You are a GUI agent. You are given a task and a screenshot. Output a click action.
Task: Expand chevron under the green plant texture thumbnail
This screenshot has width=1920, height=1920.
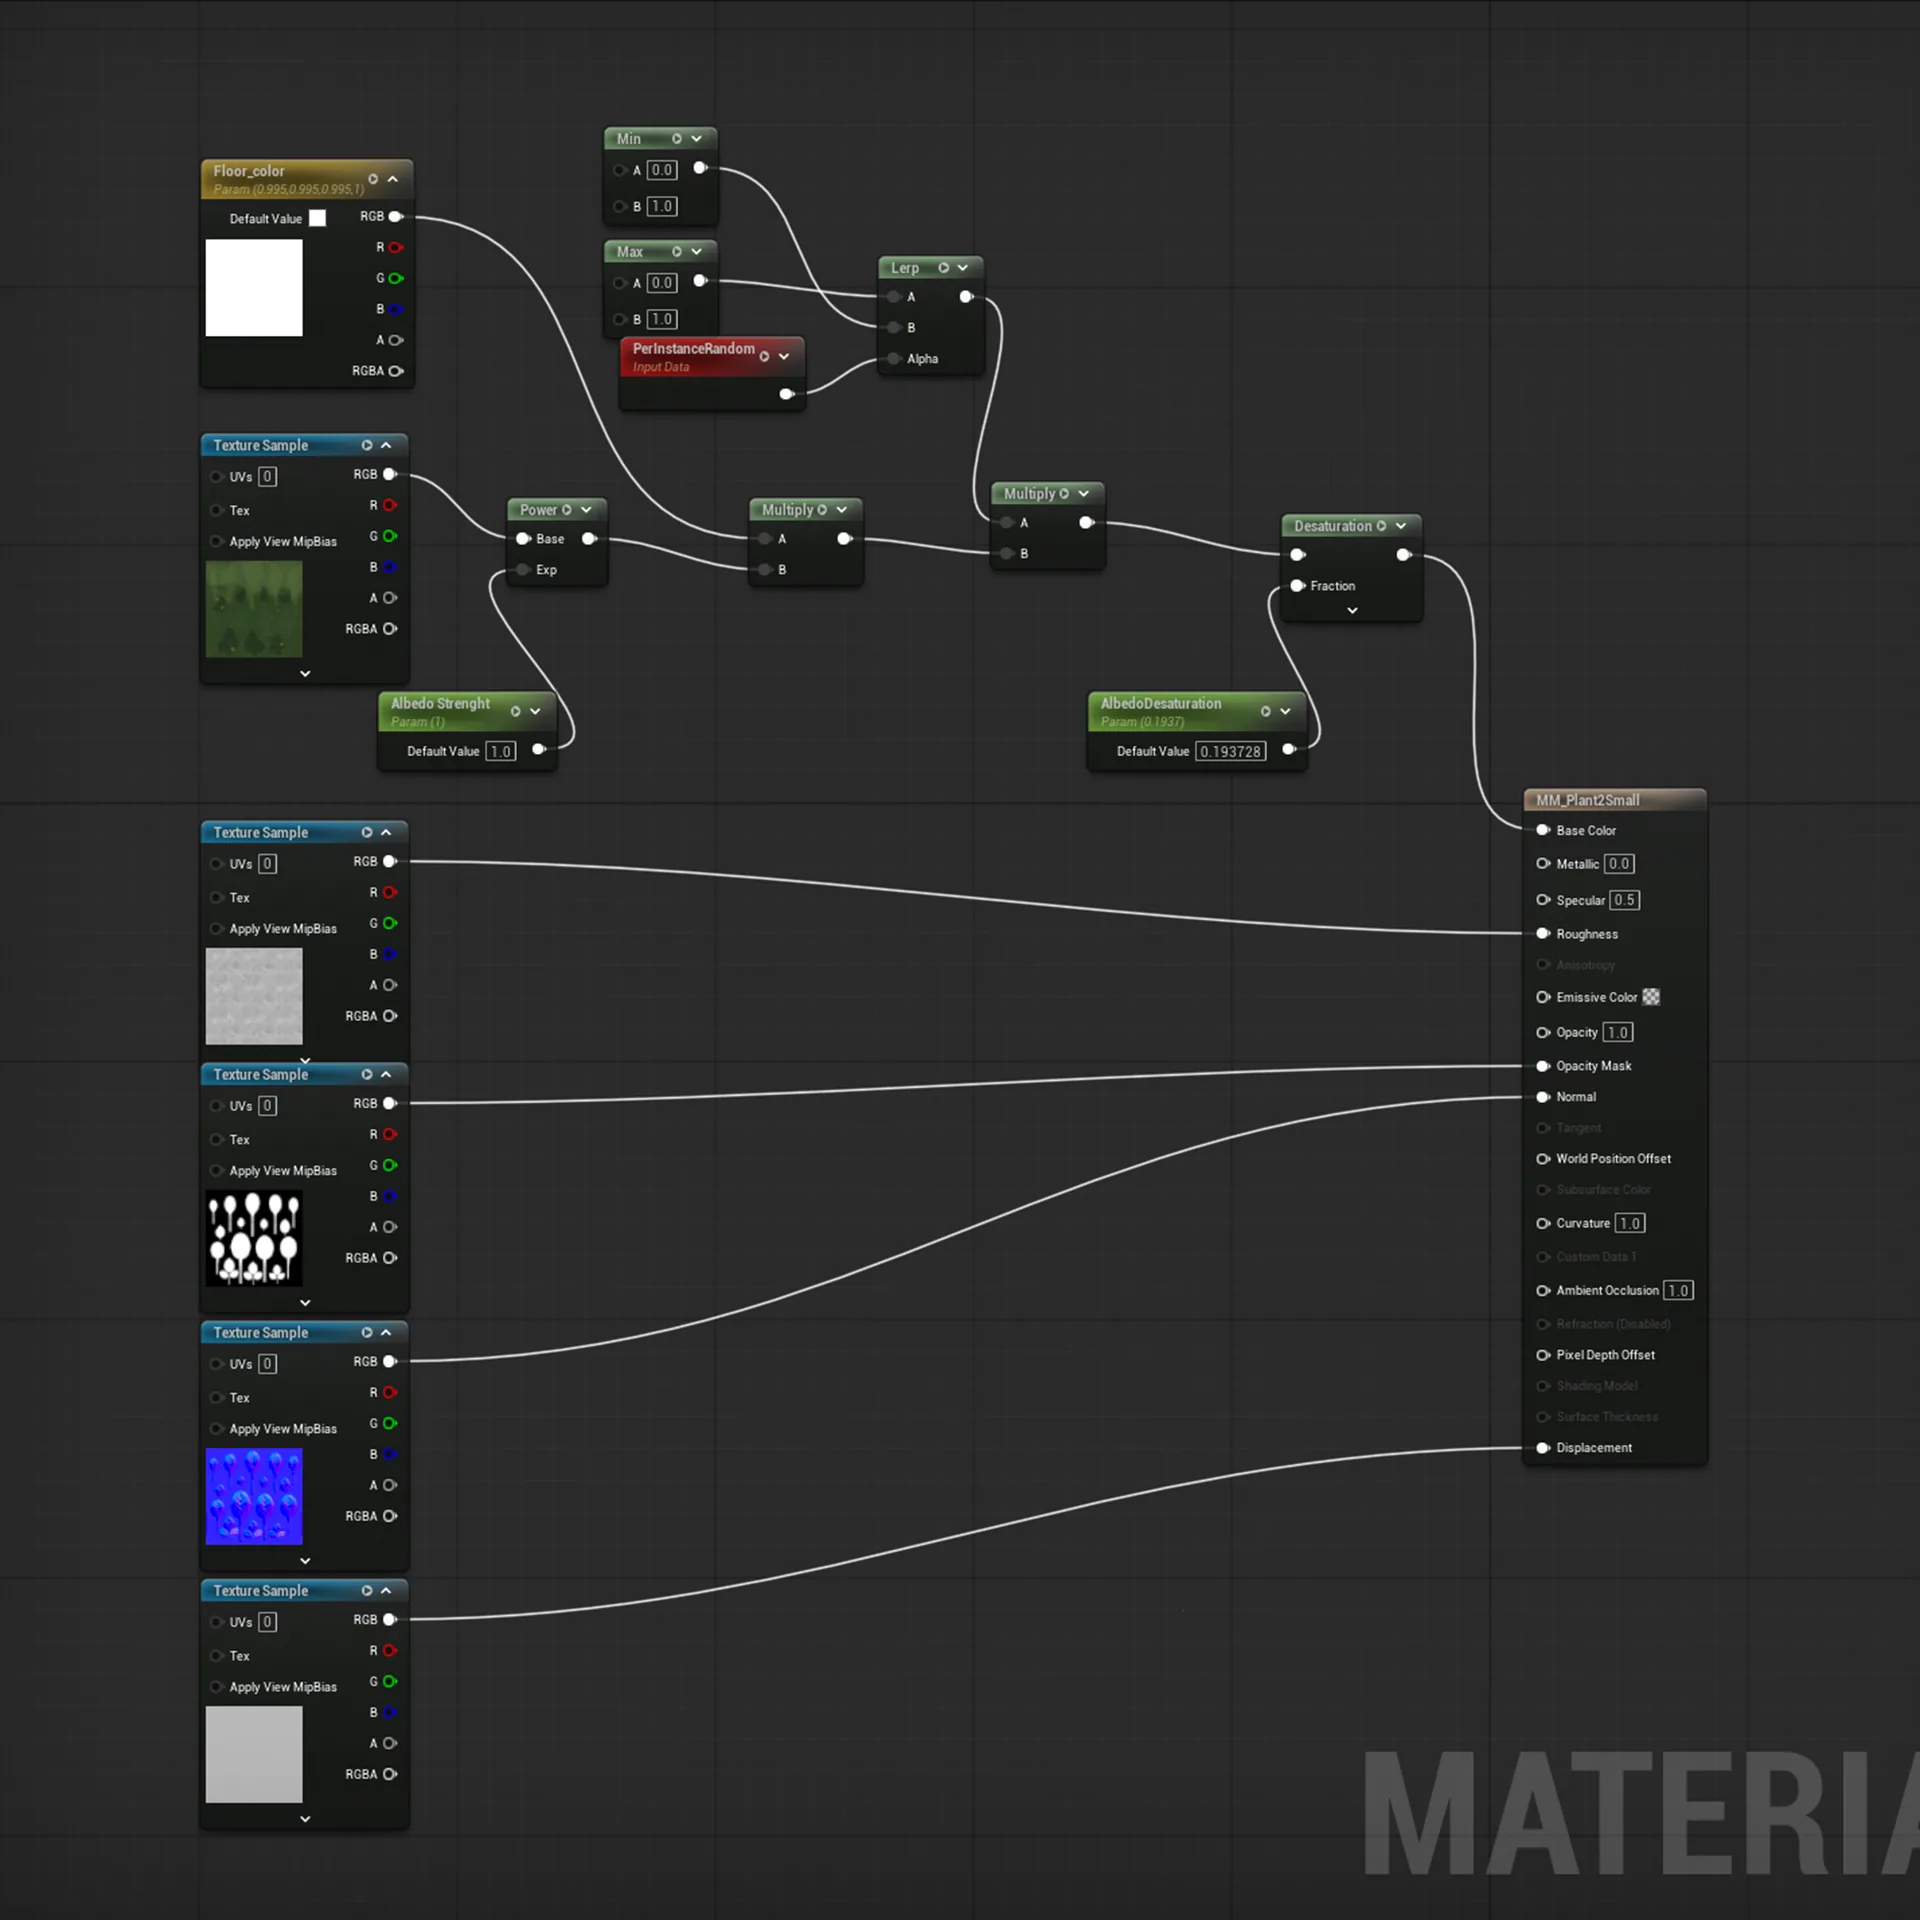305,674
